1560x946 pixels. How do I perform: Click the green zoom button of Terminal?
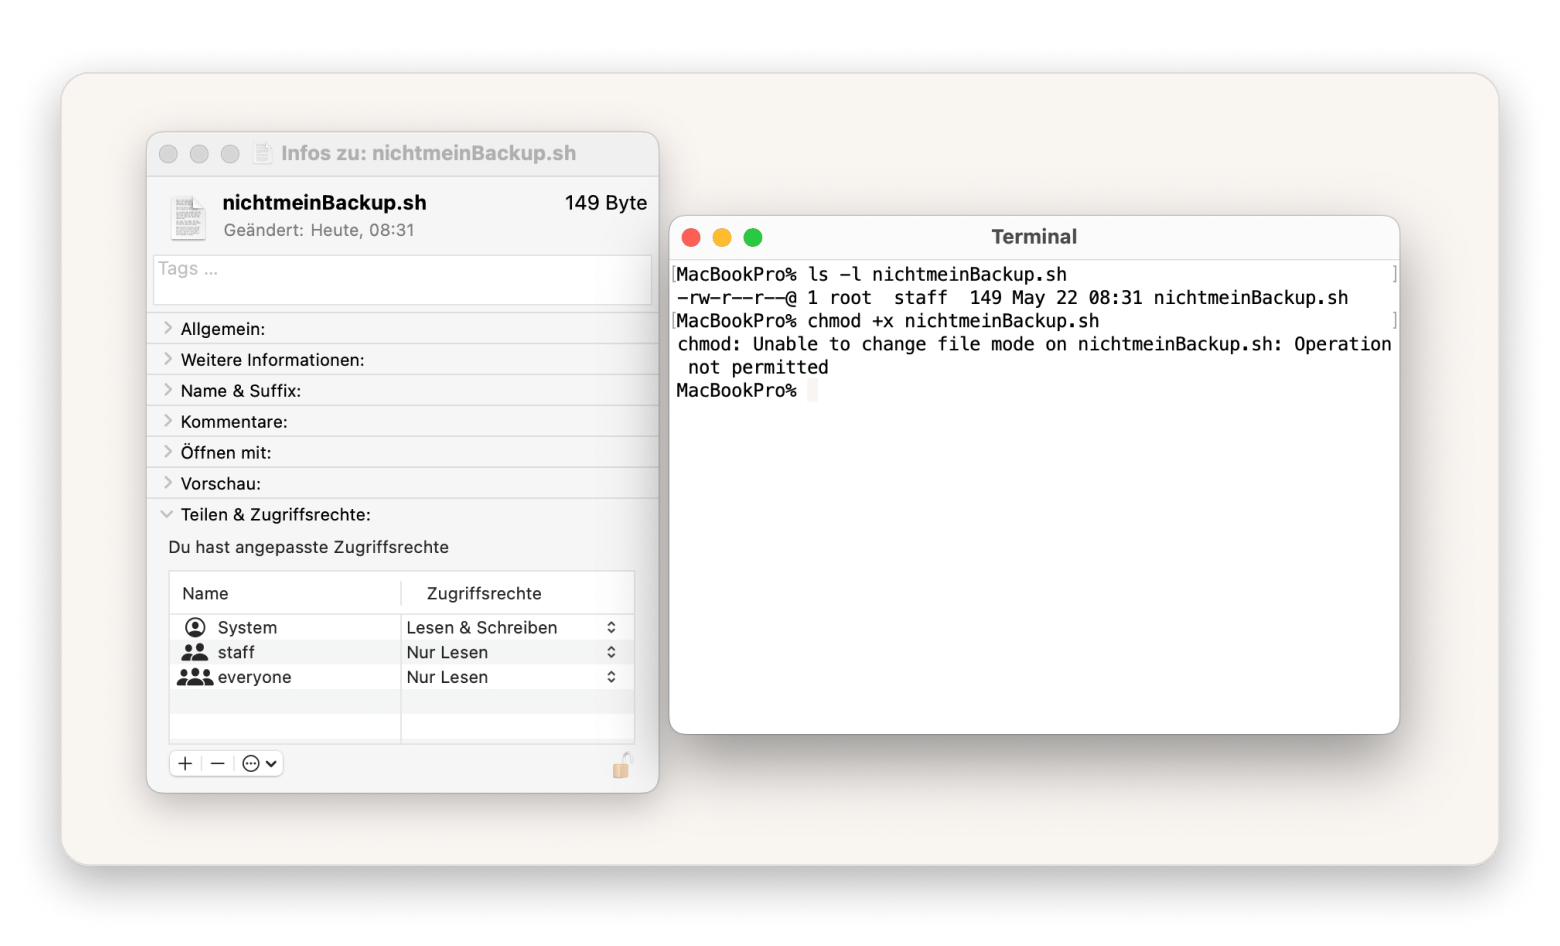click(x=753, y=237)
